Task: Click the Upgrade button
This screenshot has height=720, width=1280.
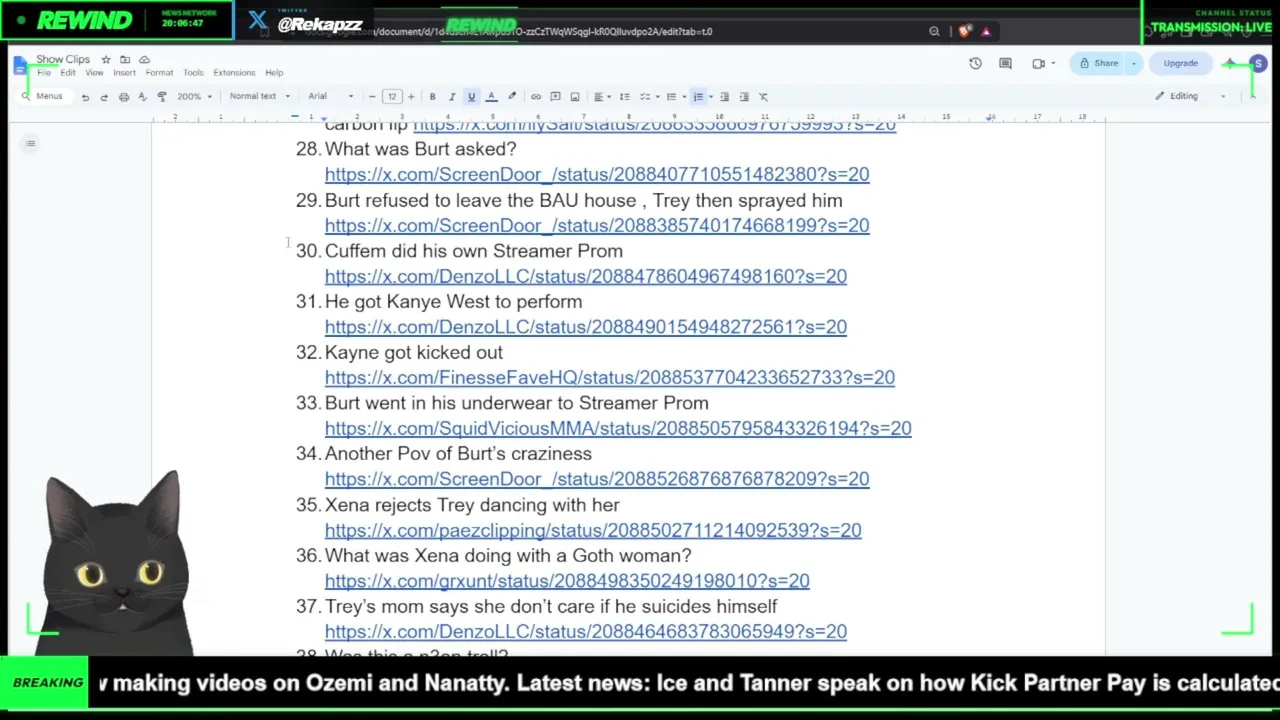Action: click(1180, 64)
